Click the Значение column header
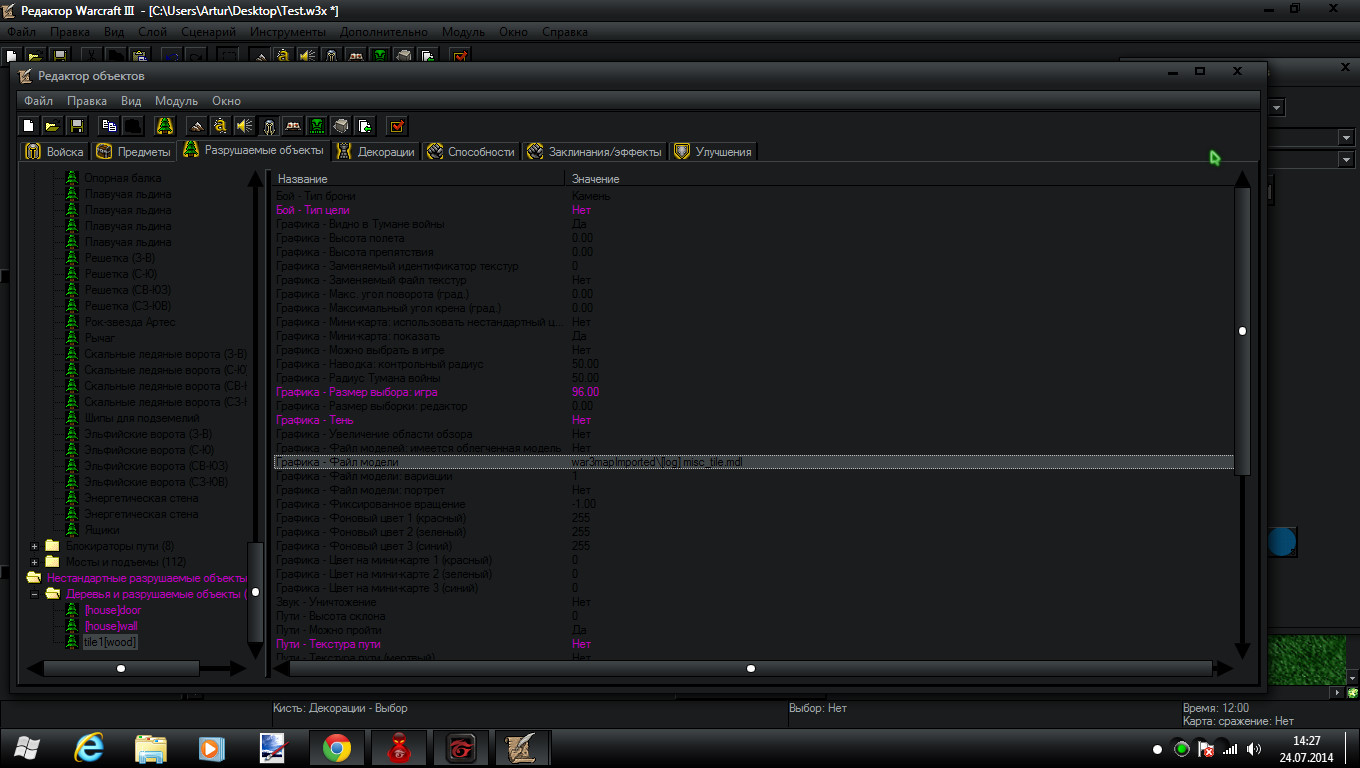Viewport: 1360px width, 768px height. pyautogui.click(x=900, y=179)
